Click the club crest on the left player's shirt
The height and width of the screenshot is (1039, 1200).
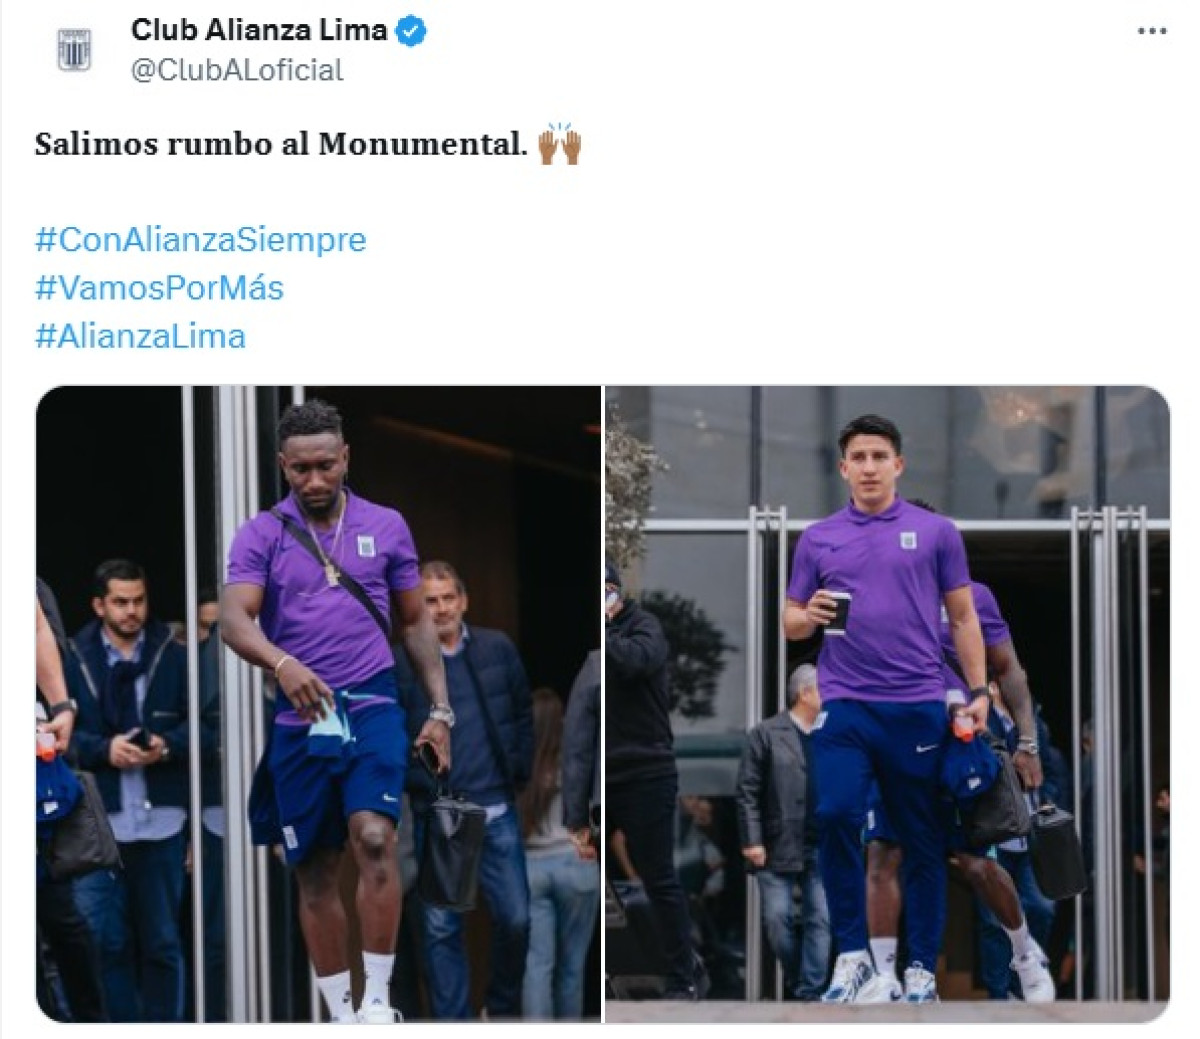pyautogui.click(x=365, y=546)
